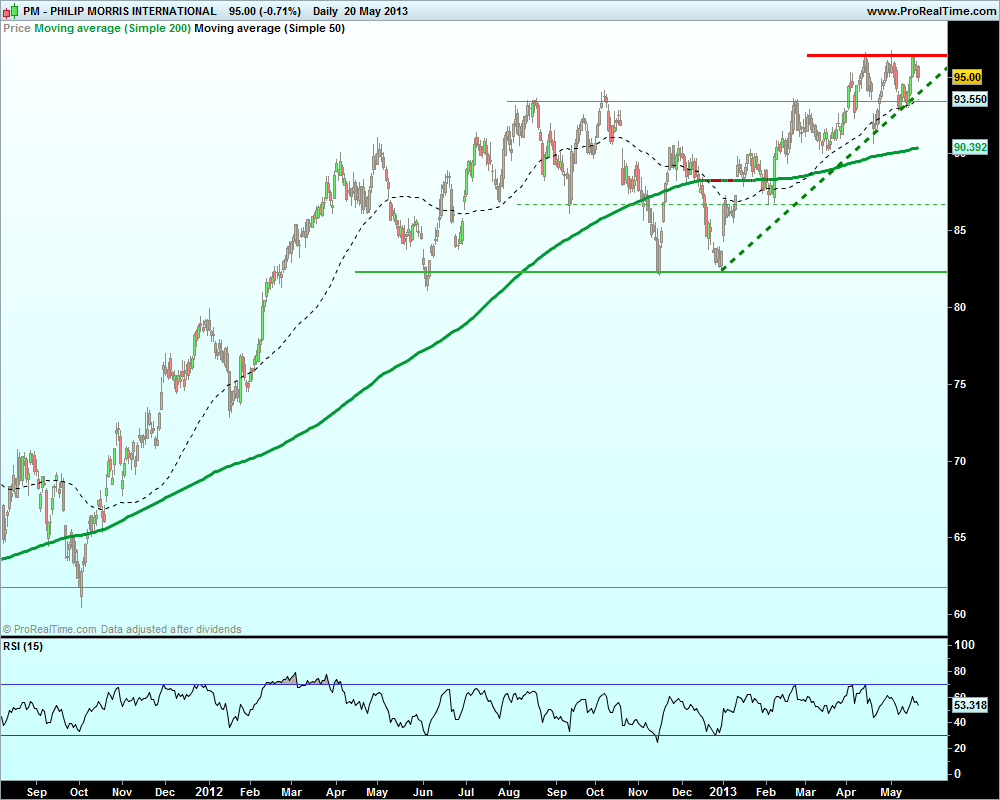Click the Price legend label
This screenshot has height=800, width=1000.
17,28
